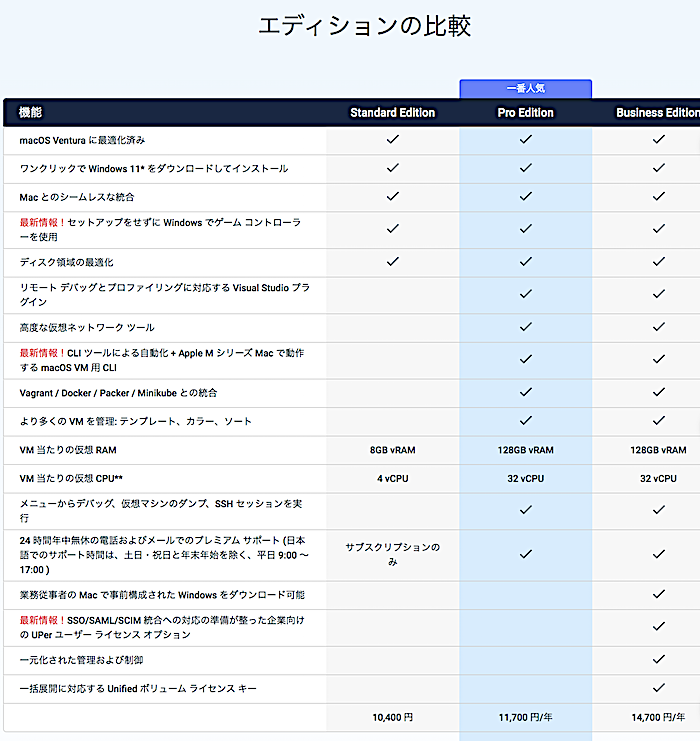This screenshot has height=741, width=700.
Task: Click Pro Edition checkmark for 高度な仮想ネットワーク ツール row
Action: pos(525,327)
